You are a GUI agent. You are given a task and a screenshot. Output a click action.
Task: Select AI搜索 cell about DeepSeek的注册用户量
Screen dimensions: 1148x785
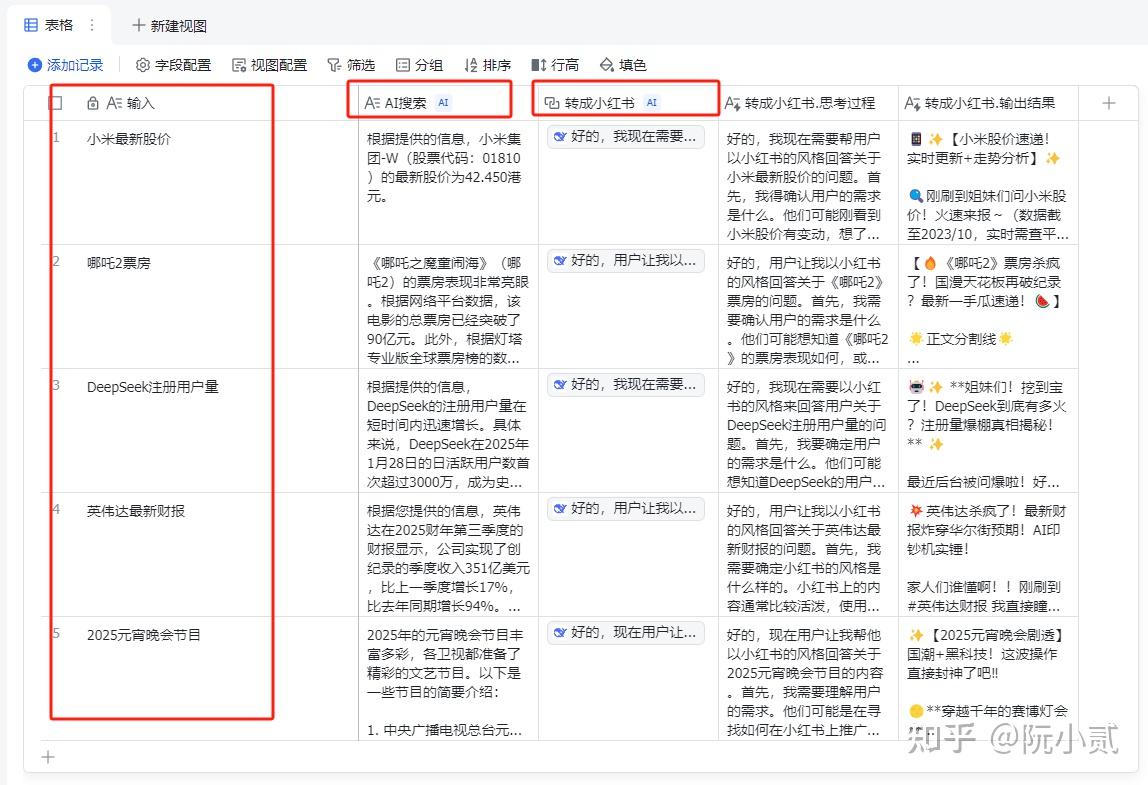pos(448,430)
